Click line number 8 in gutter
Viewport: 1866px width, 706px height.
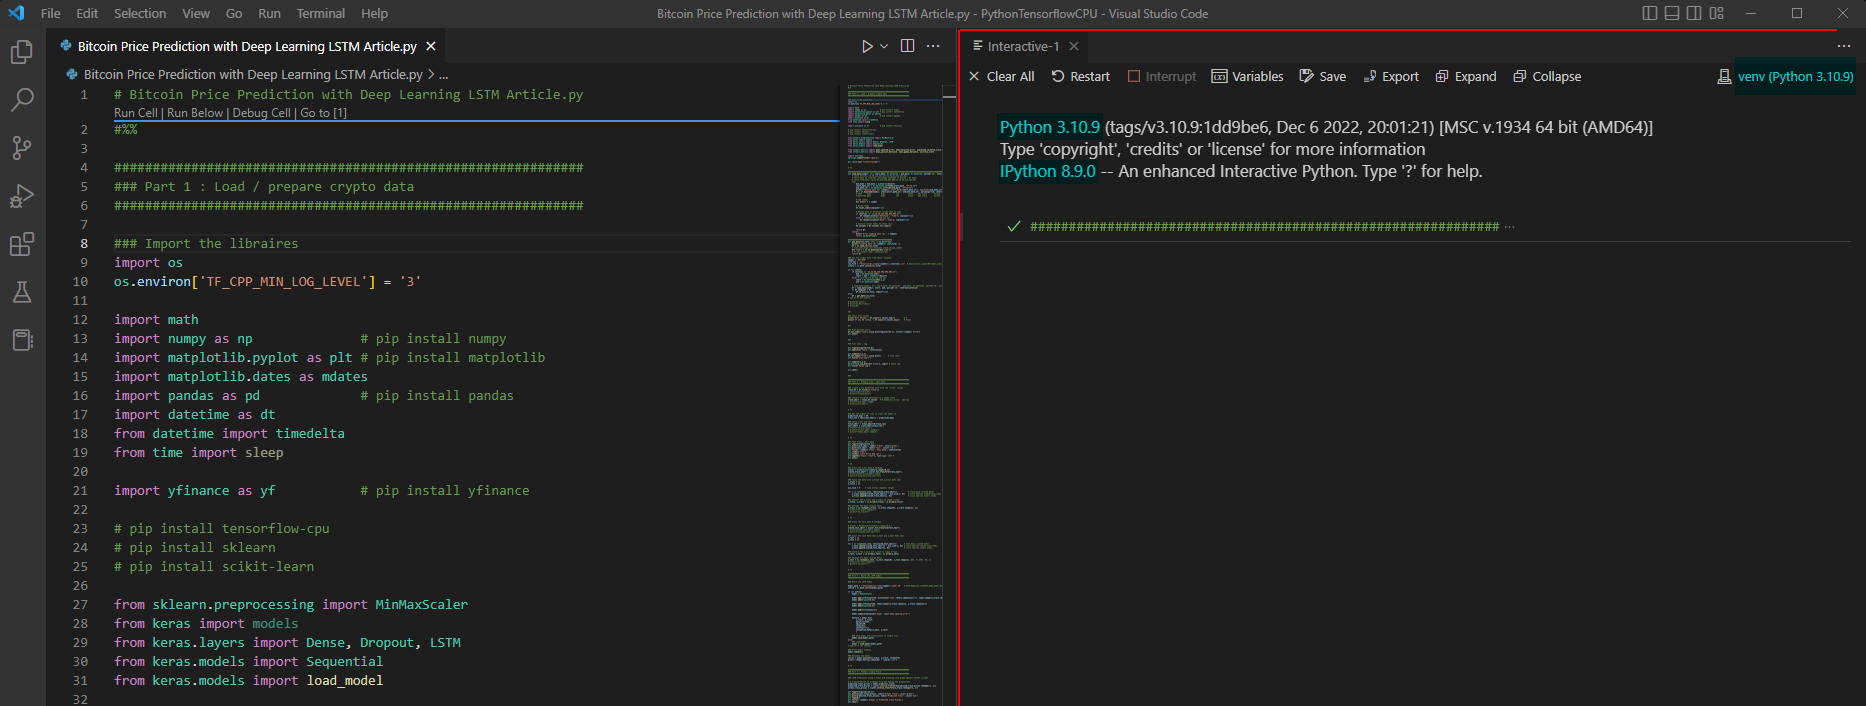click(84, 243)
